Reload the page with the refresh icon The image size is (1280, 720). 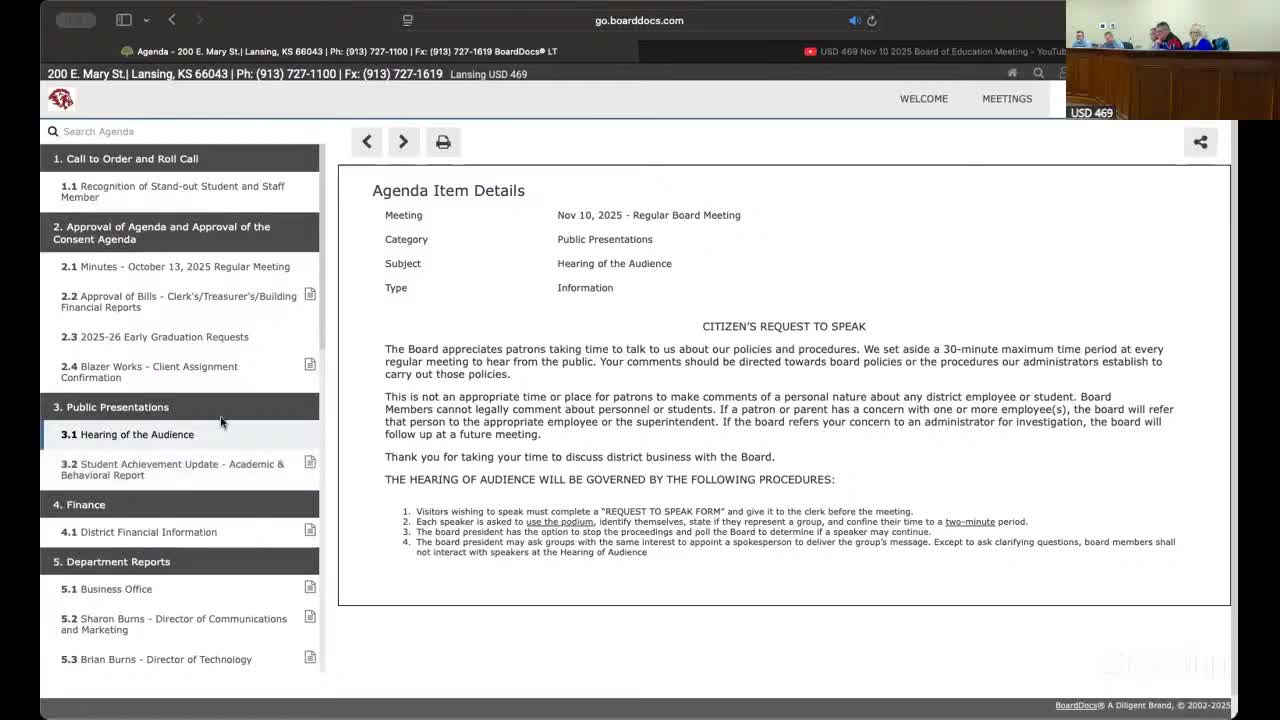point(872,20)
